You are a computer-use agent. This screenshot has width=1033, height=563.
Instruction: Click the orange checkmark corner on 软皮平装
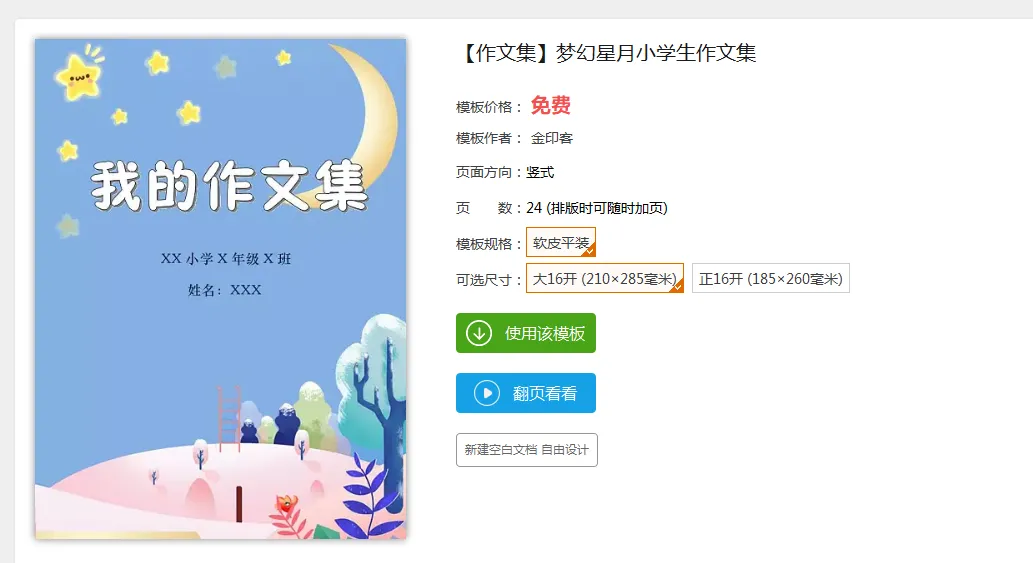590,250
